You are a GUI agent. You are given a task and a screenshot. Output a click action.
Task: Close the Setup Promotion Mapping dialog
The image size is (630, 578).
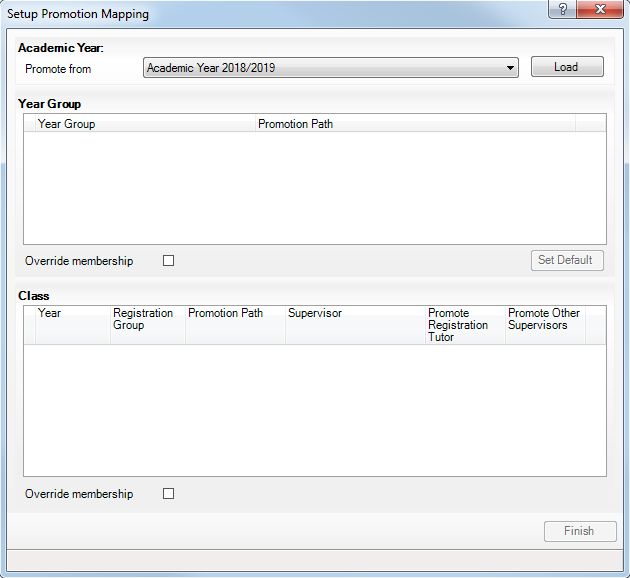[x=600, y=9]
